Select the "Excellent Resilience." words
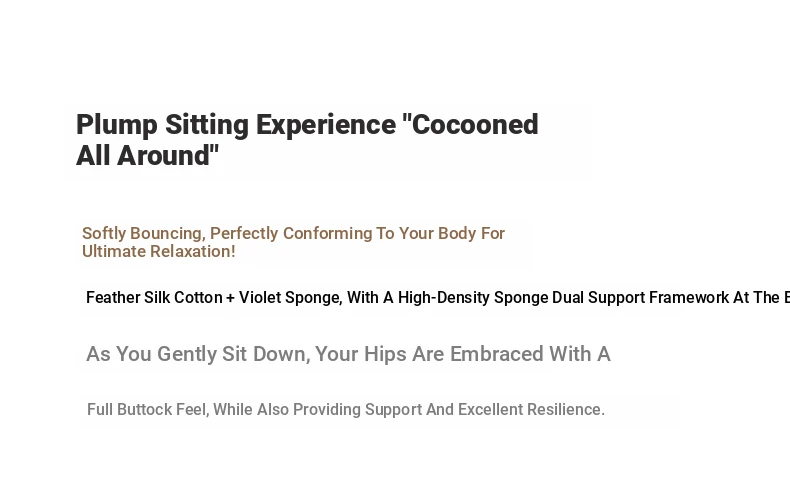 coord(531,410)
